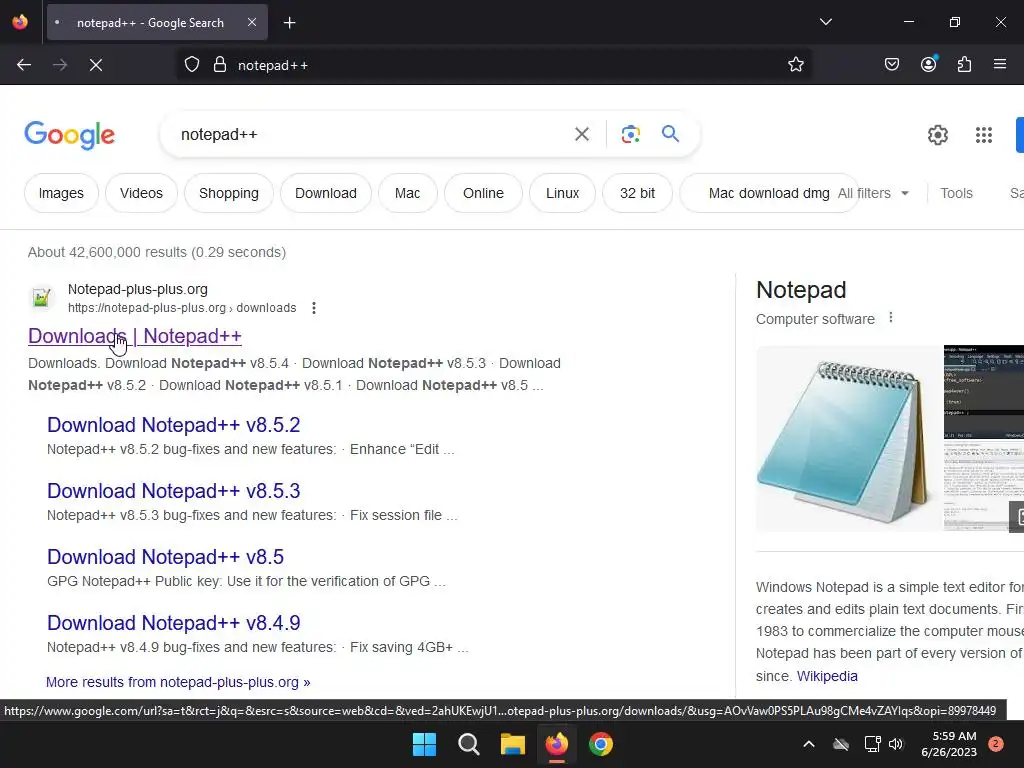Filter results by Shopping
Image resolution: width=1024 pixels, height=768 pixels.
point(229,193)
